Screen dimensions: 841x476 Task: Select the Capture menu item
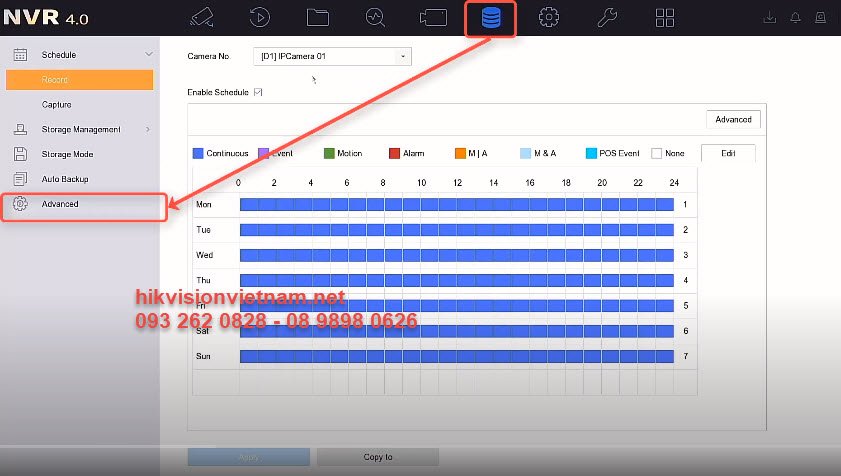pyautogui.click(x=56, y=105)
